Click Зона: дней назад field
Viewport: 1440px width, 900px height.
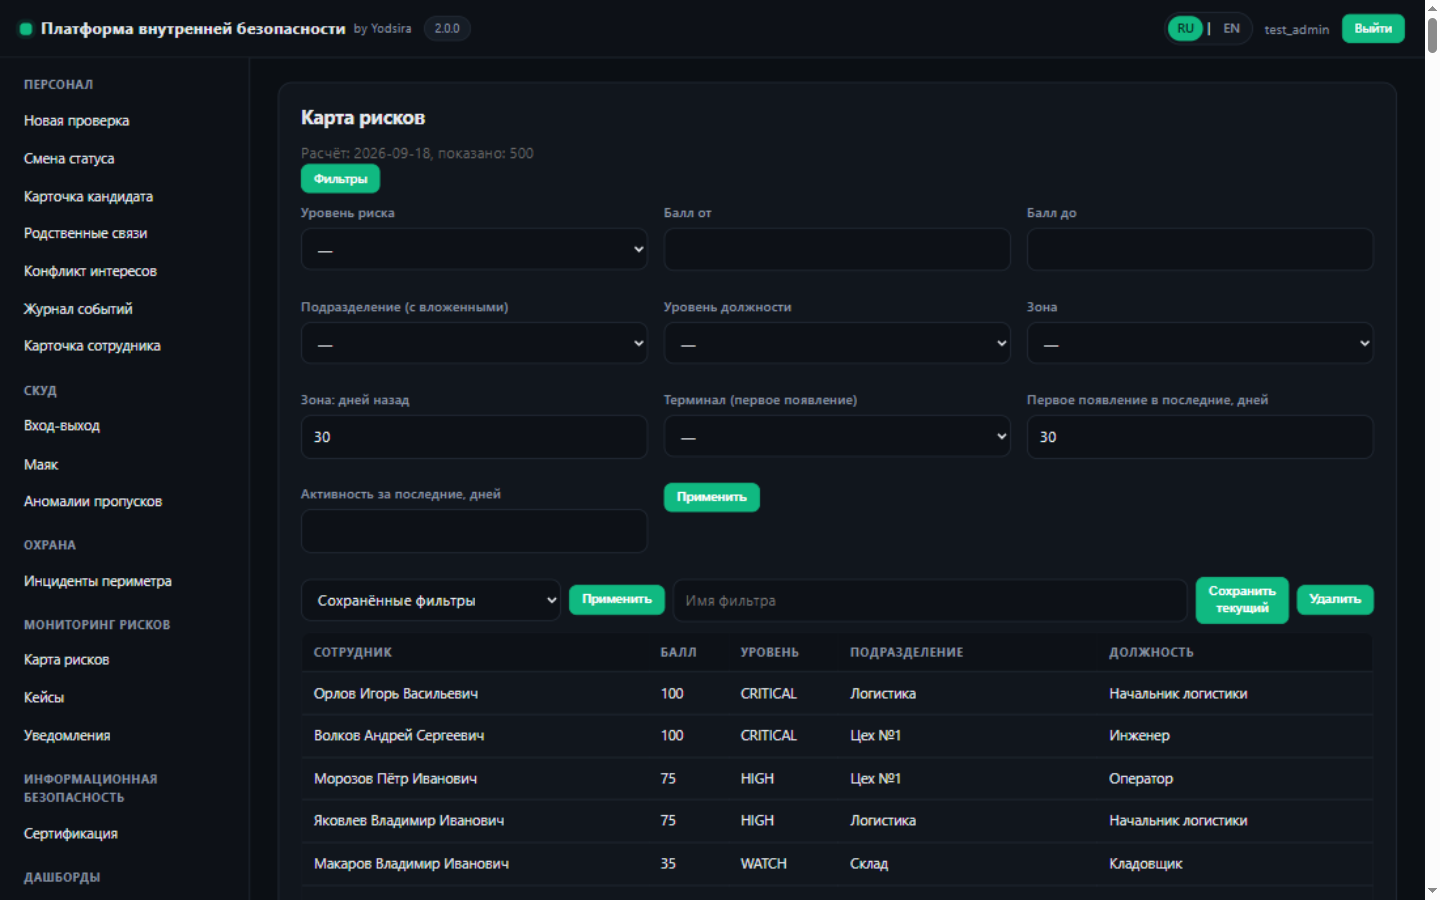point(474,437)
